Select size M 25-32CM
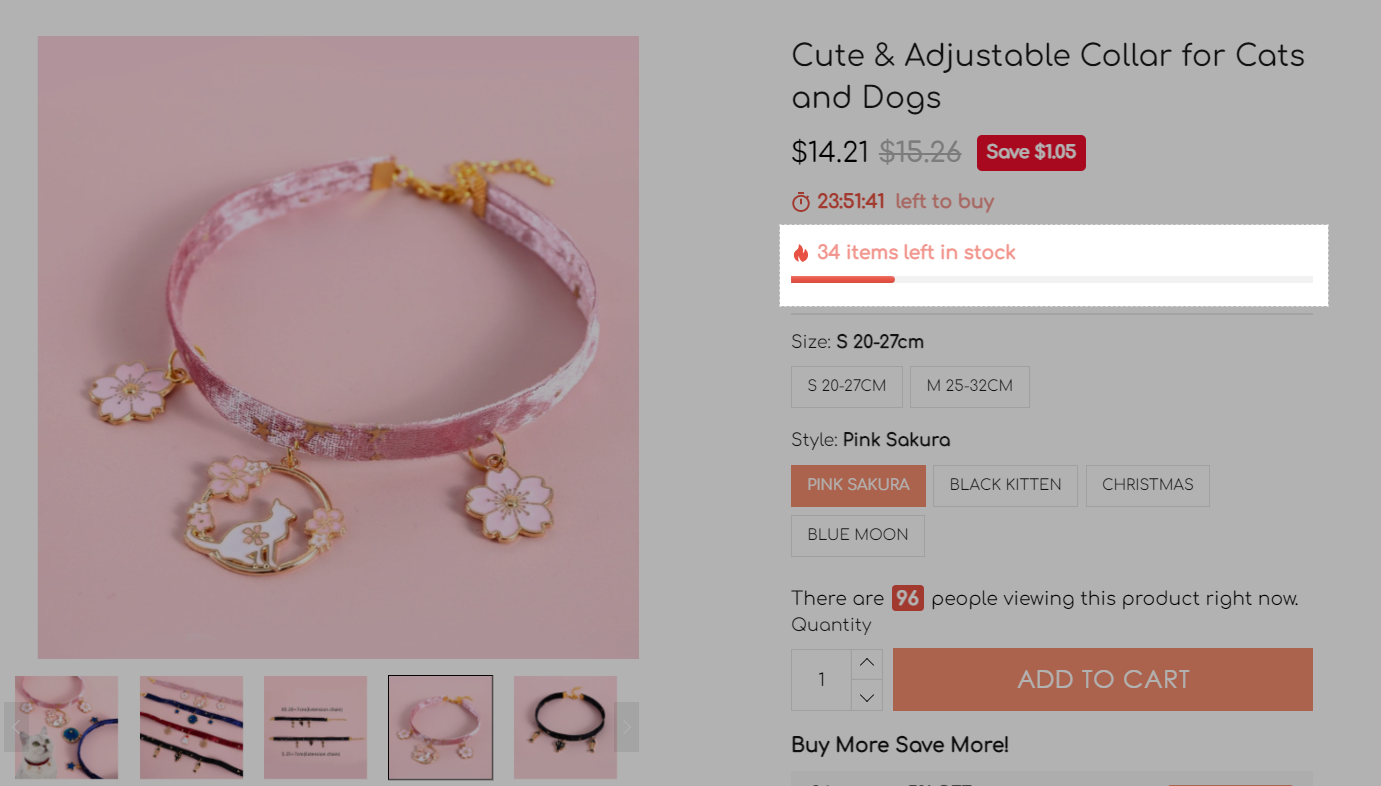Screen dimensions: 1381x786 pyautogui.click(x=969, y=386)
